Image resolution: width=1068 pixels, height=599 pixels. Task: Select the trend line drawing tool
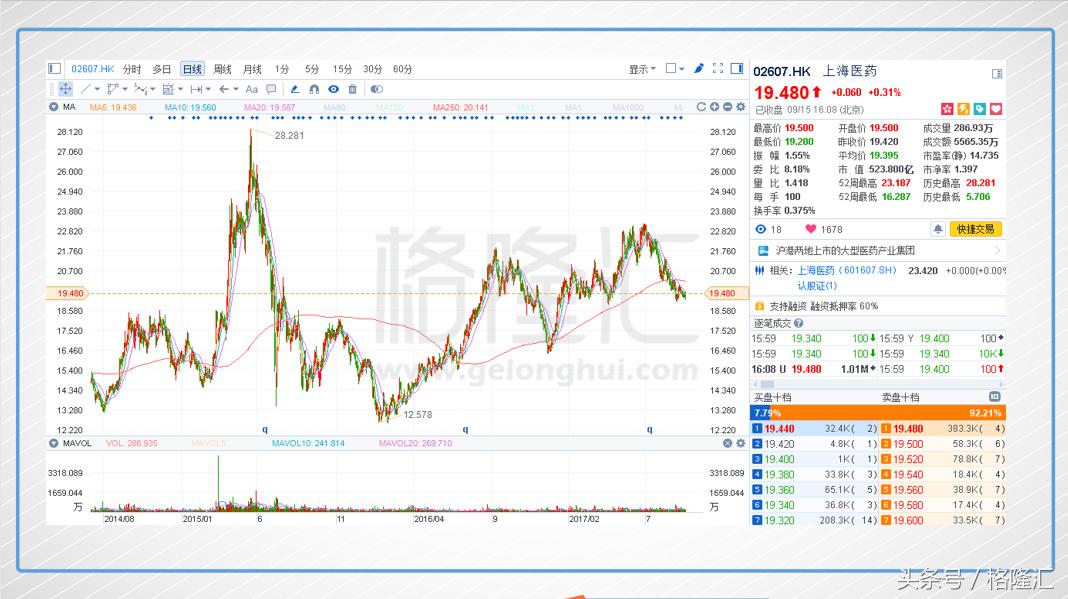pos(86,89)
